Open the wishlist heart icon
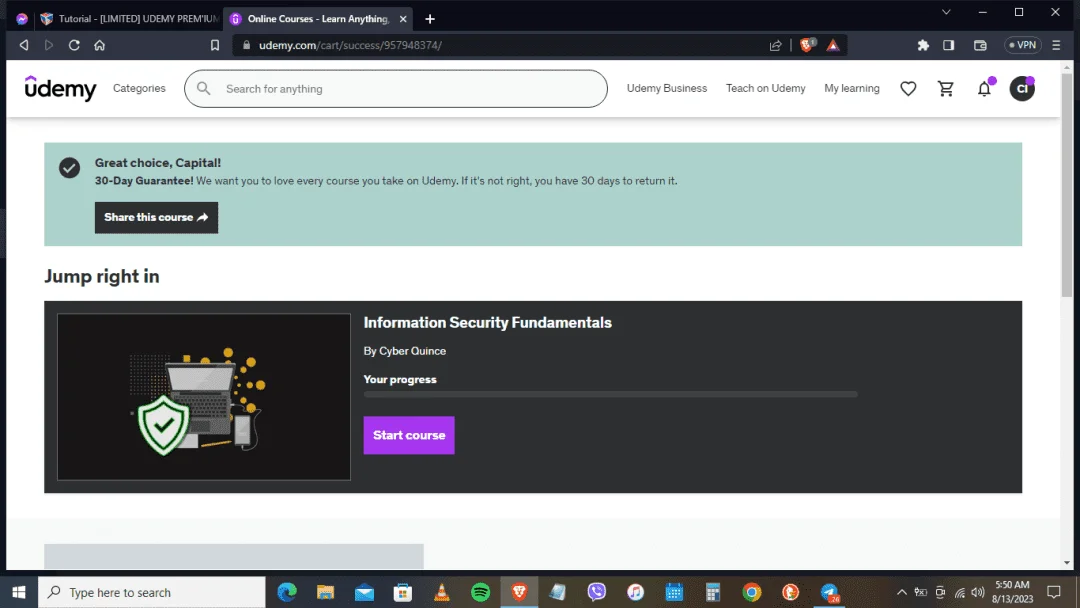 (908, 88)
